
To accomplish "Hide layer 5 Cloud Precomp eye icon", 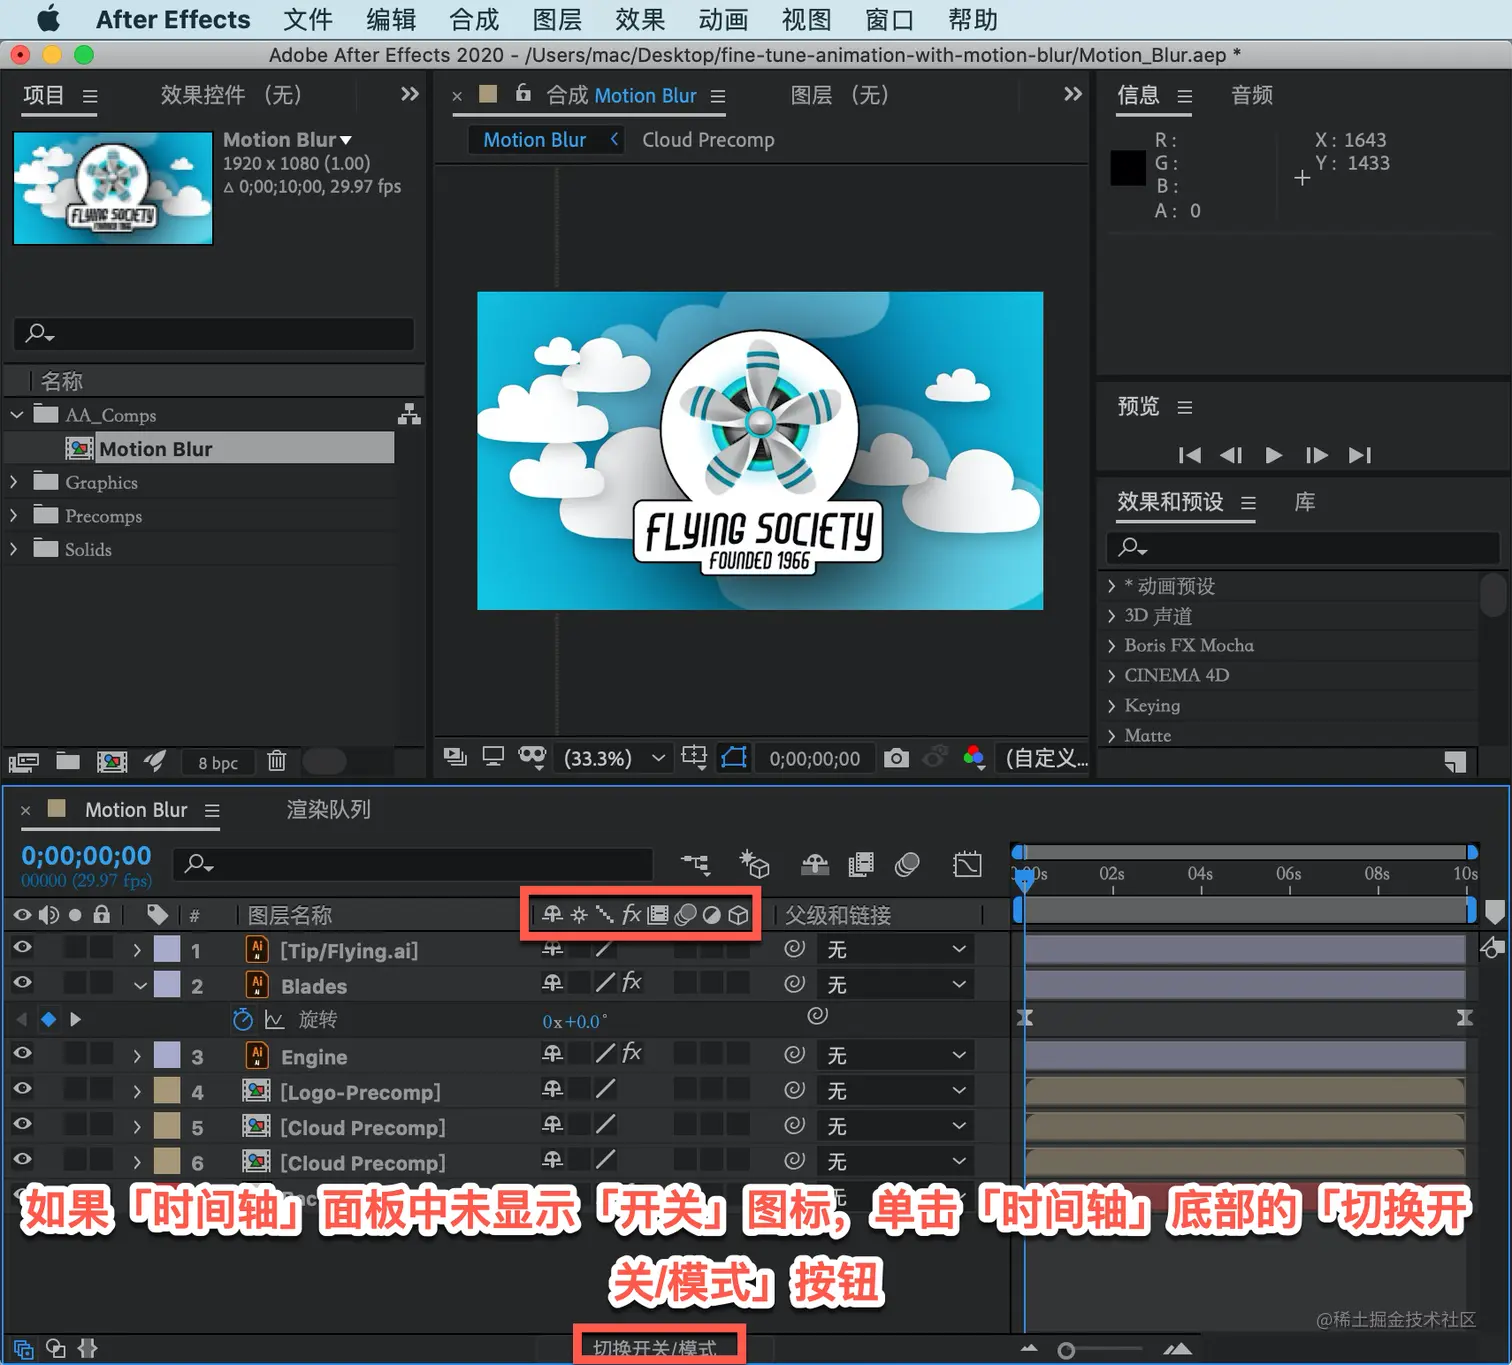I will pyautogui.click(x=22, y=1124).
